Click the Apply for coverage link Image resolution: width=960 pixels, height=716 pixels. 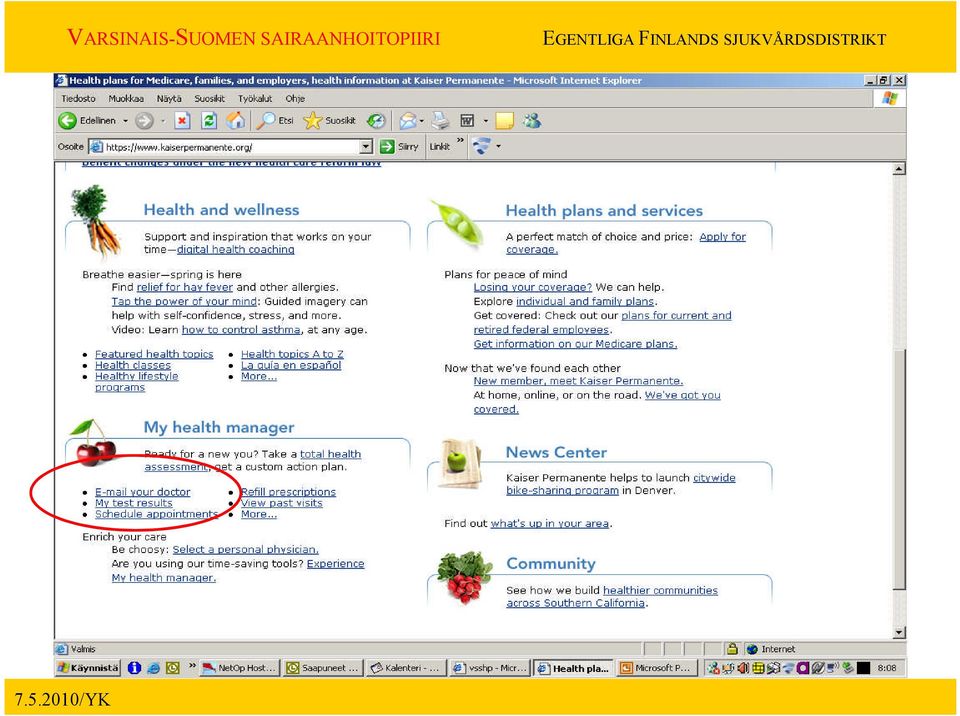coord(722,236)
